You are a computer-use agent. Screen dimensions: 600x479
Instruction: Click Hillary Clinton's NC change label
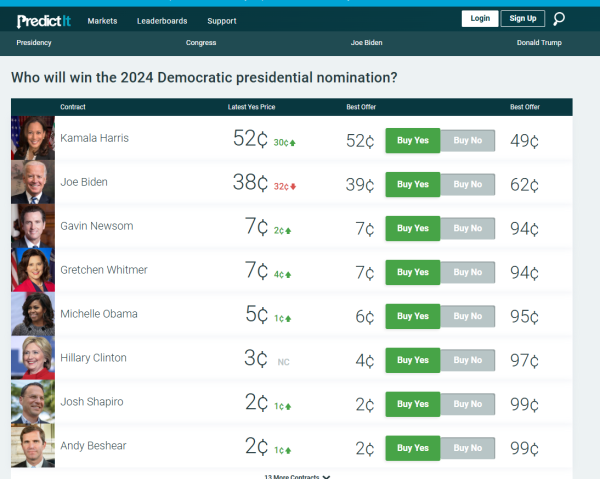(x=284, y=362)
